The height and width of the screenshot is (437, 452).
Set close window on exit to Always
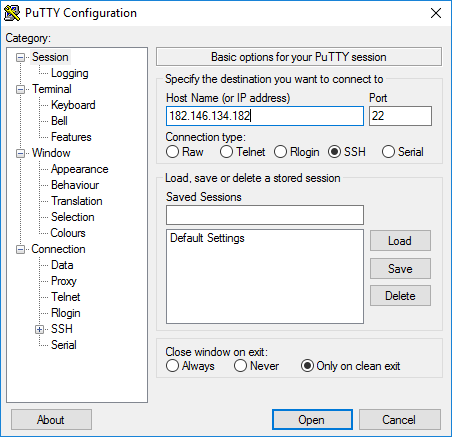tap(172, 366)
